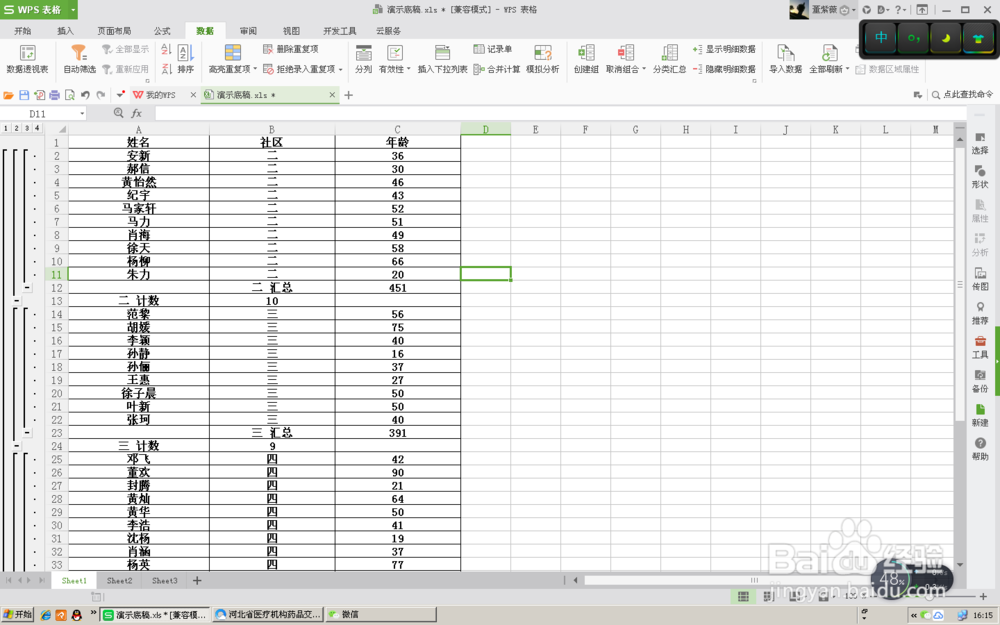Image resolution: width=1000 pixels, height=625 pixels.
Task: Click the Print Preview icon
Action: (x=70, y=95)
